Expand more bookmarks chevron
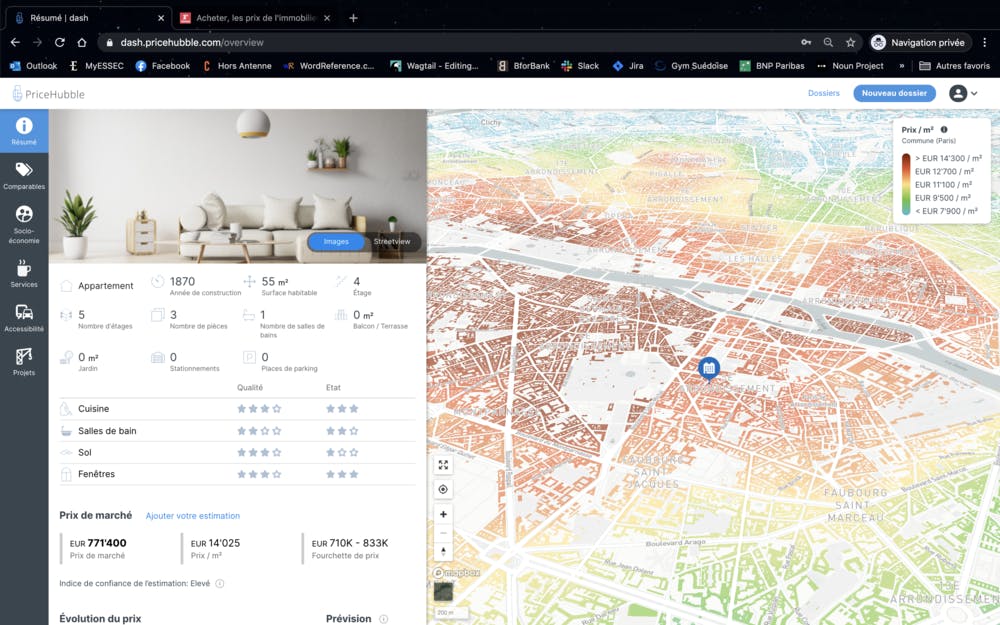Screen dimensions: 1000x625 coord(902,66)
